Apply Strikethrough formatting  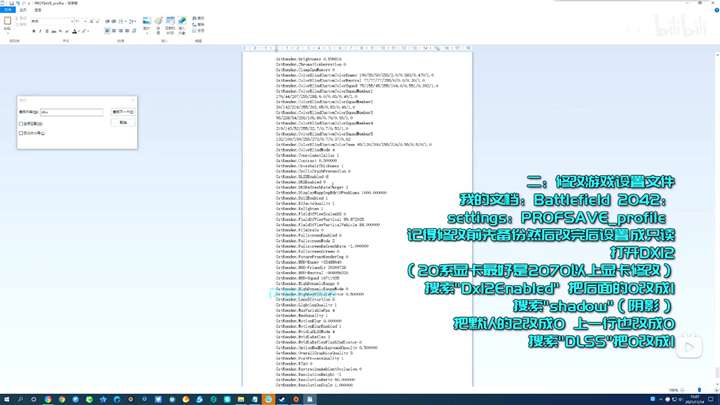[54, 31]
